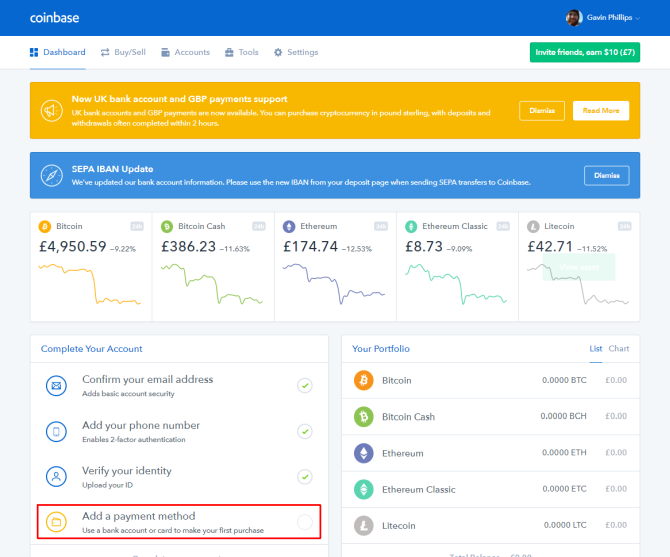Open Verify your identity step
670x557 pixels.
click(x=179, y=477)
